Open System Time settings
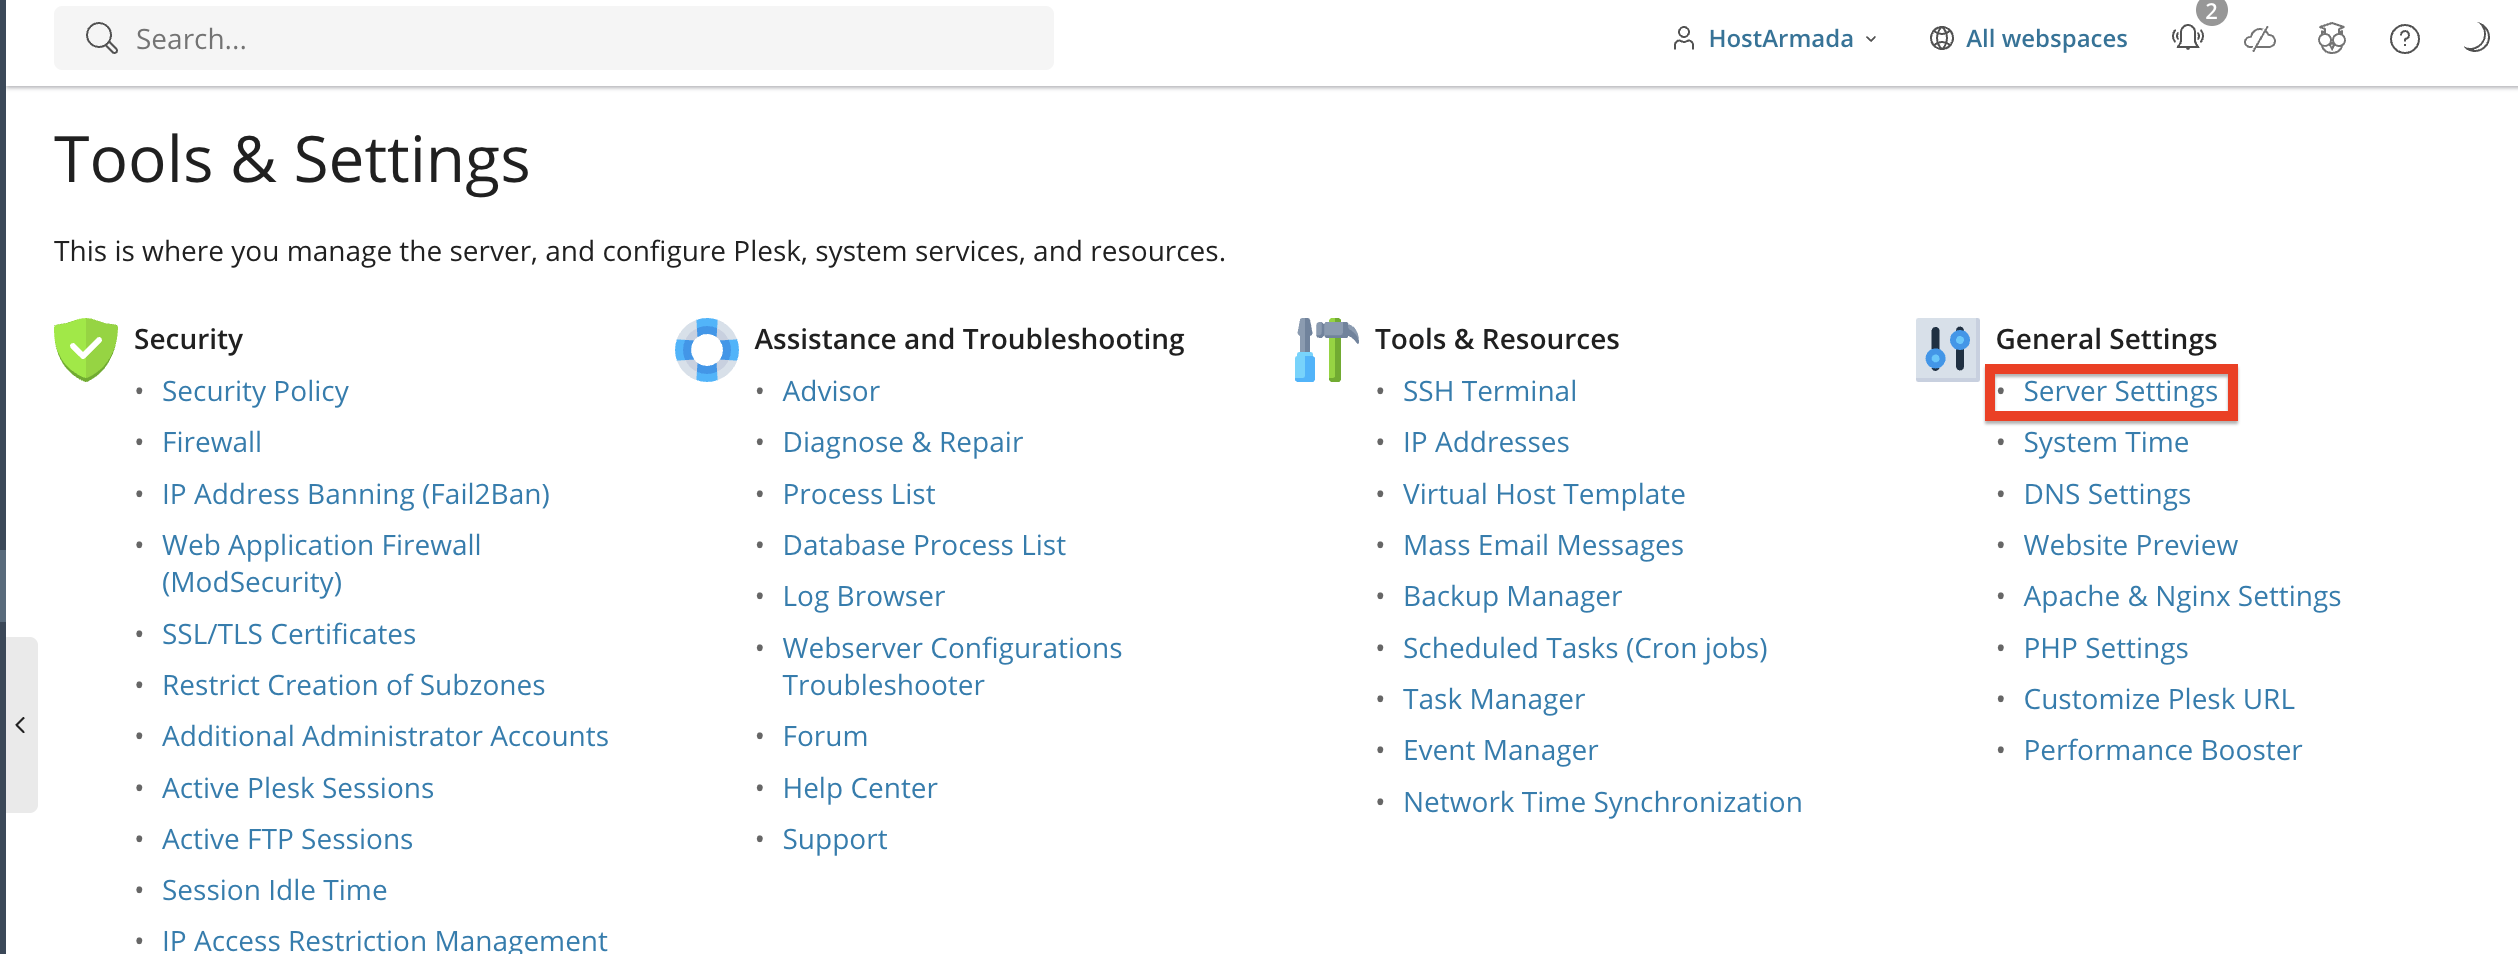Viewport: 2518px width, 954px height. point(2106,442)
